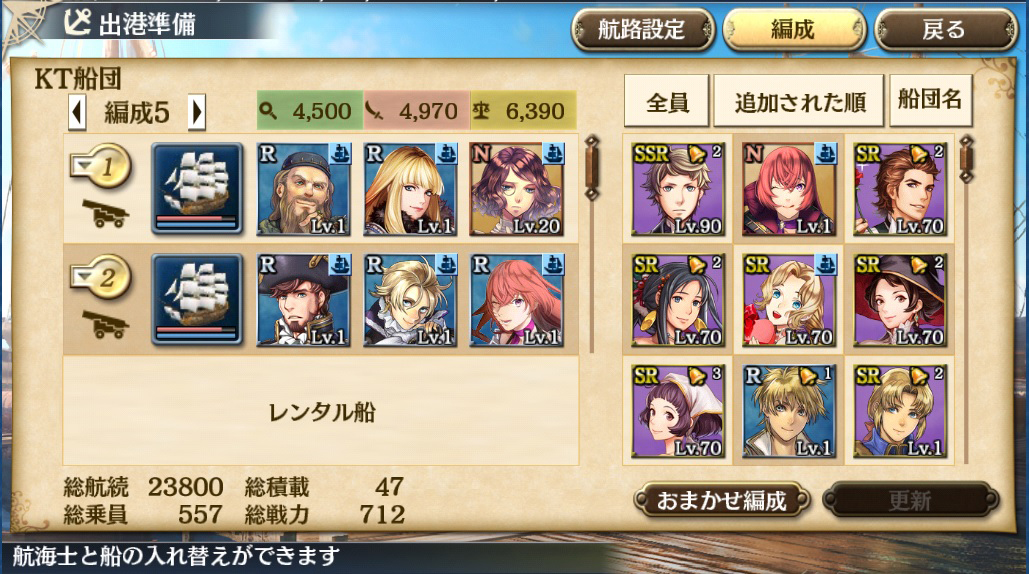The image size is (1029, 574).
Task: Expand the slot 2 dropdown badge
Action: point(100,277)
